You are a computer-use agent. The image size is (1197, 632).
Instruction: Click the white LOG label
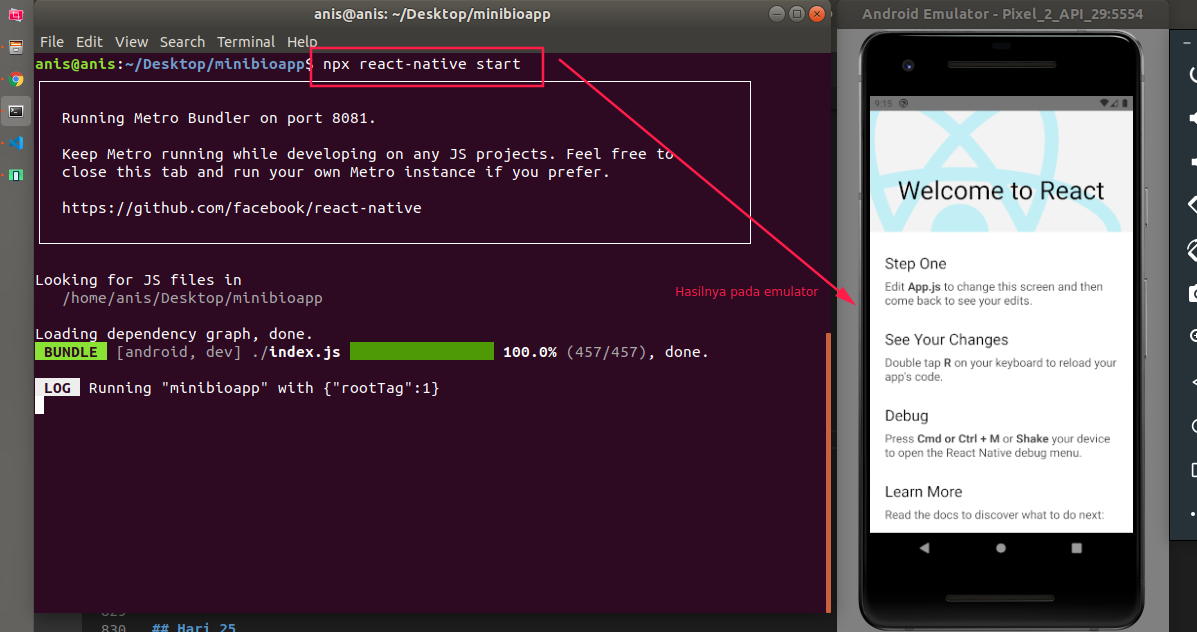click(x=57, y=388)
